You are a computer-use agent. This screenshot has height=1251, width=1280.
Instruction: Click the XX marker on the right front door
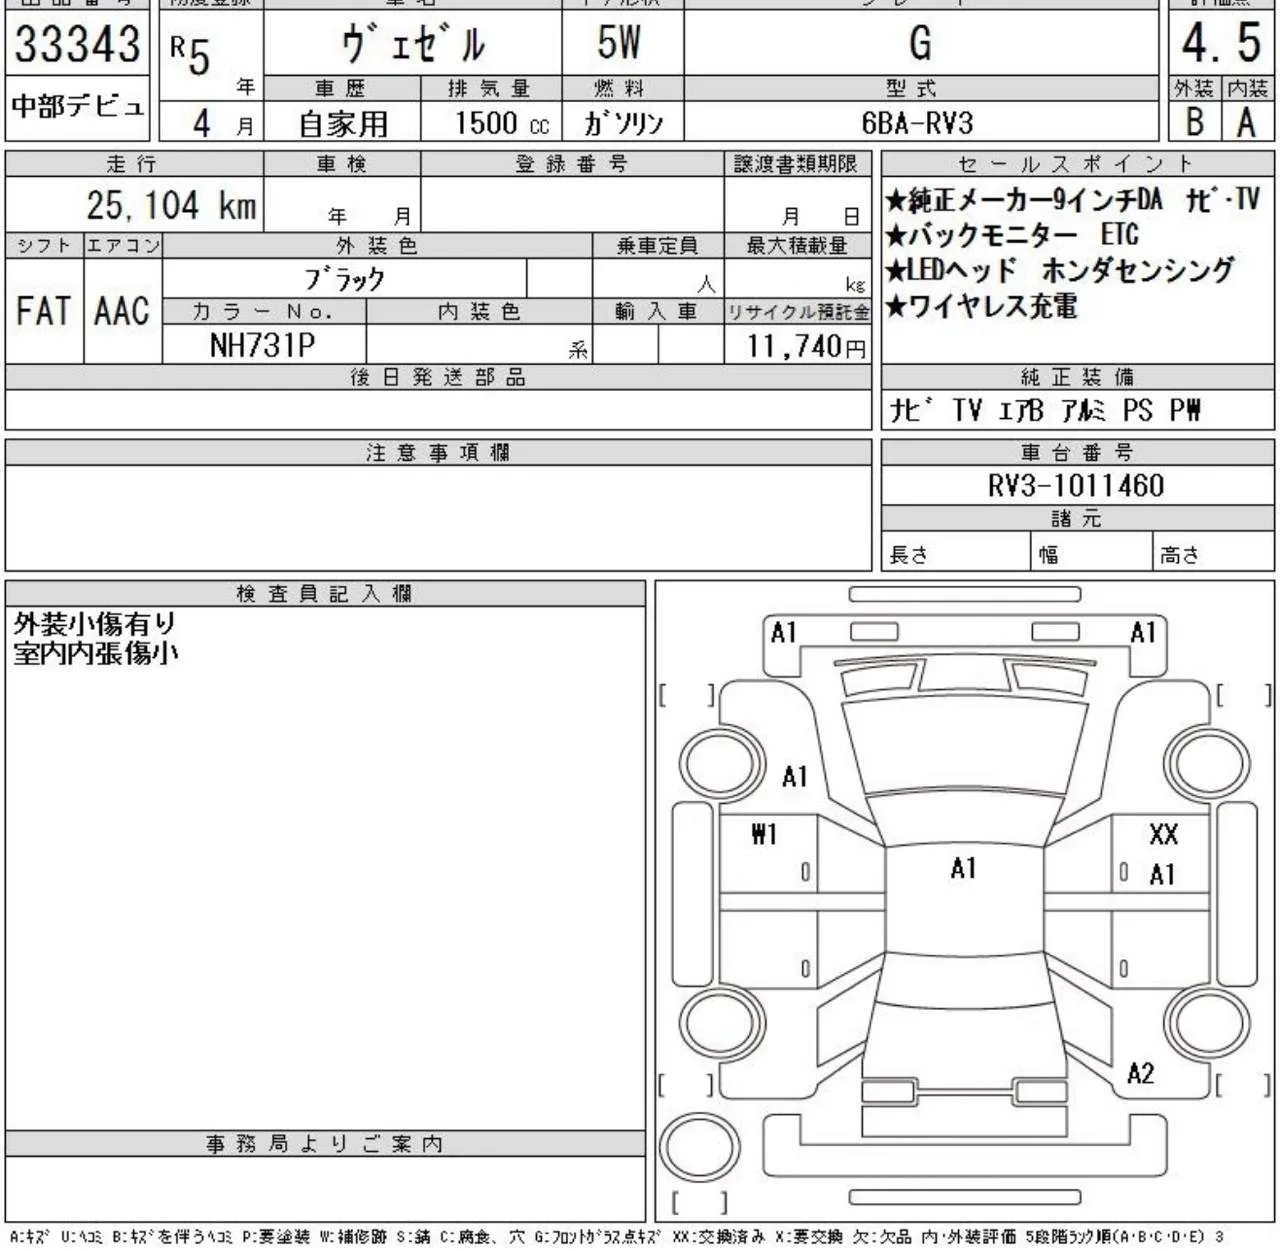pyautogui.click(x=1163, y=834)
